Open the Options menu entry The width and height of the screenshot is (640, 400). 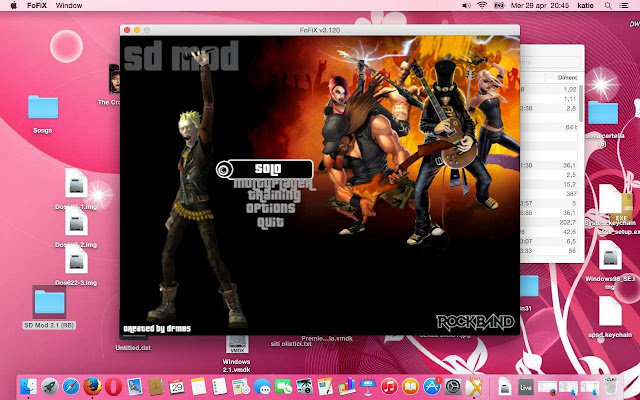[270, 208]
